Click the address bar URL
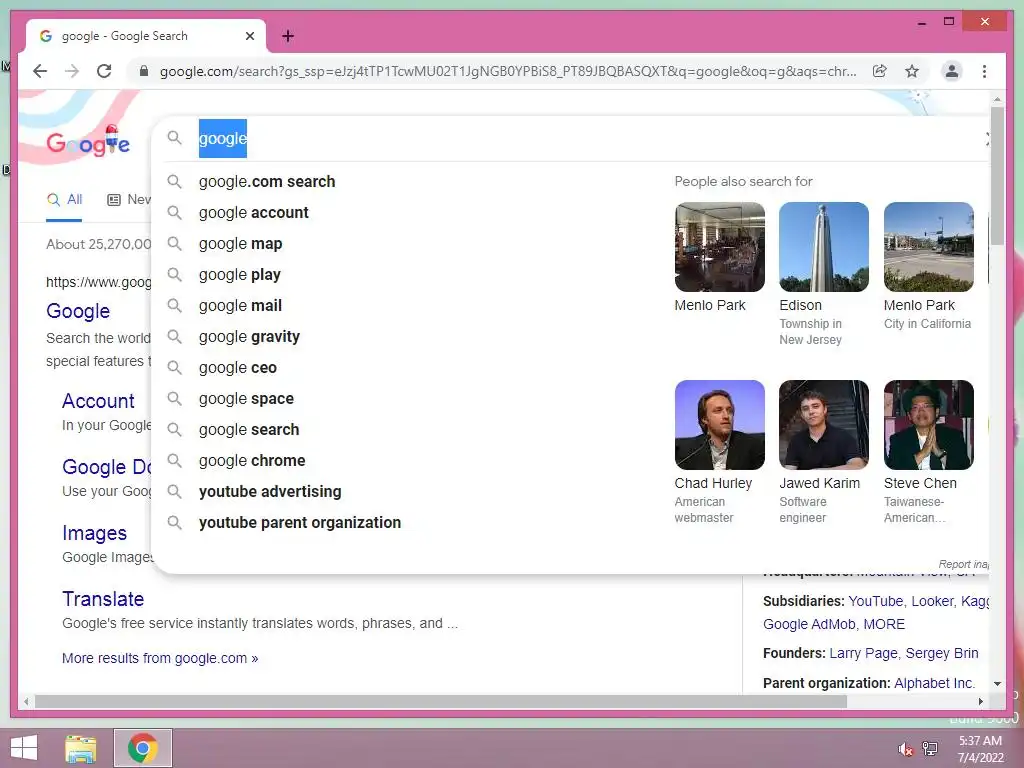This screenshot has width=1024, height=768. (508, 71)
